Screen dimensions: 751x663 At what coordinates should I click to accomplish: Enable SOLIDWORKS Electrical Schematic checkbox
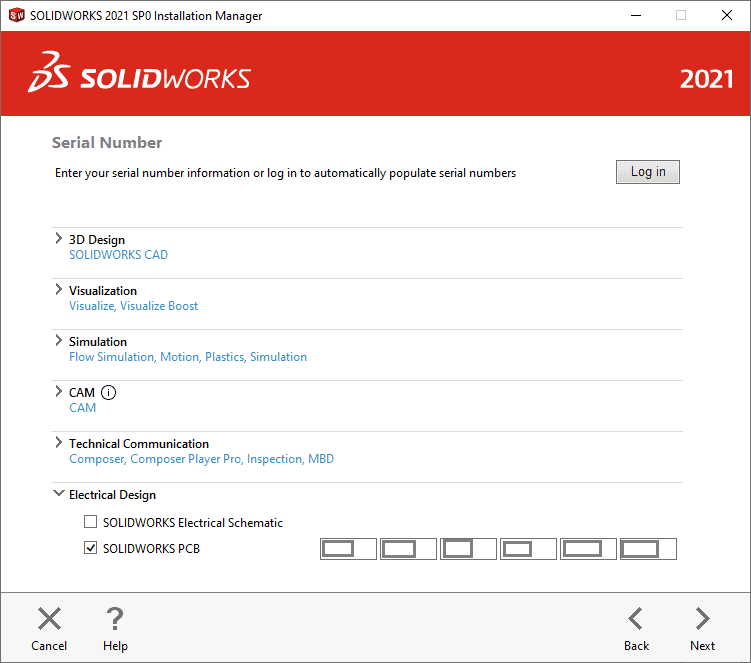pos(91,522)
